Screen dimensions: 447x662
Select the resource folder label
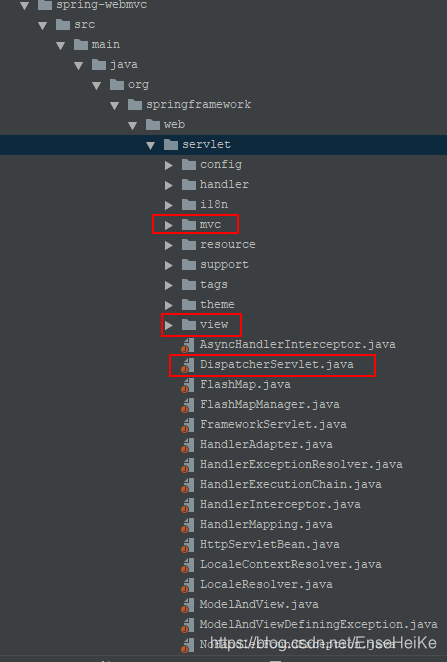pyautogui.click(x=228, y=244)
